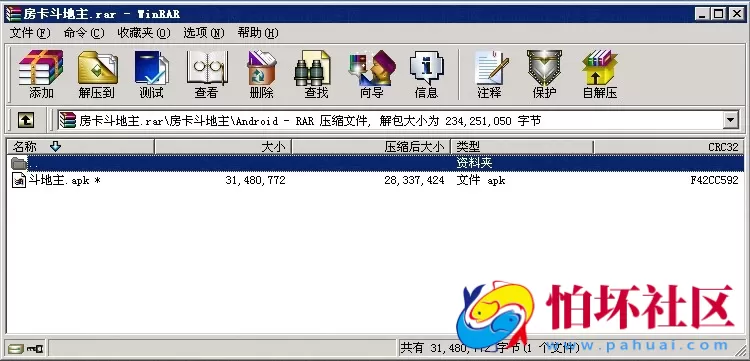This screenshot has height=361, width=750.
Task: Click the key password icon in status bar
Action: [x=35, y=348]
